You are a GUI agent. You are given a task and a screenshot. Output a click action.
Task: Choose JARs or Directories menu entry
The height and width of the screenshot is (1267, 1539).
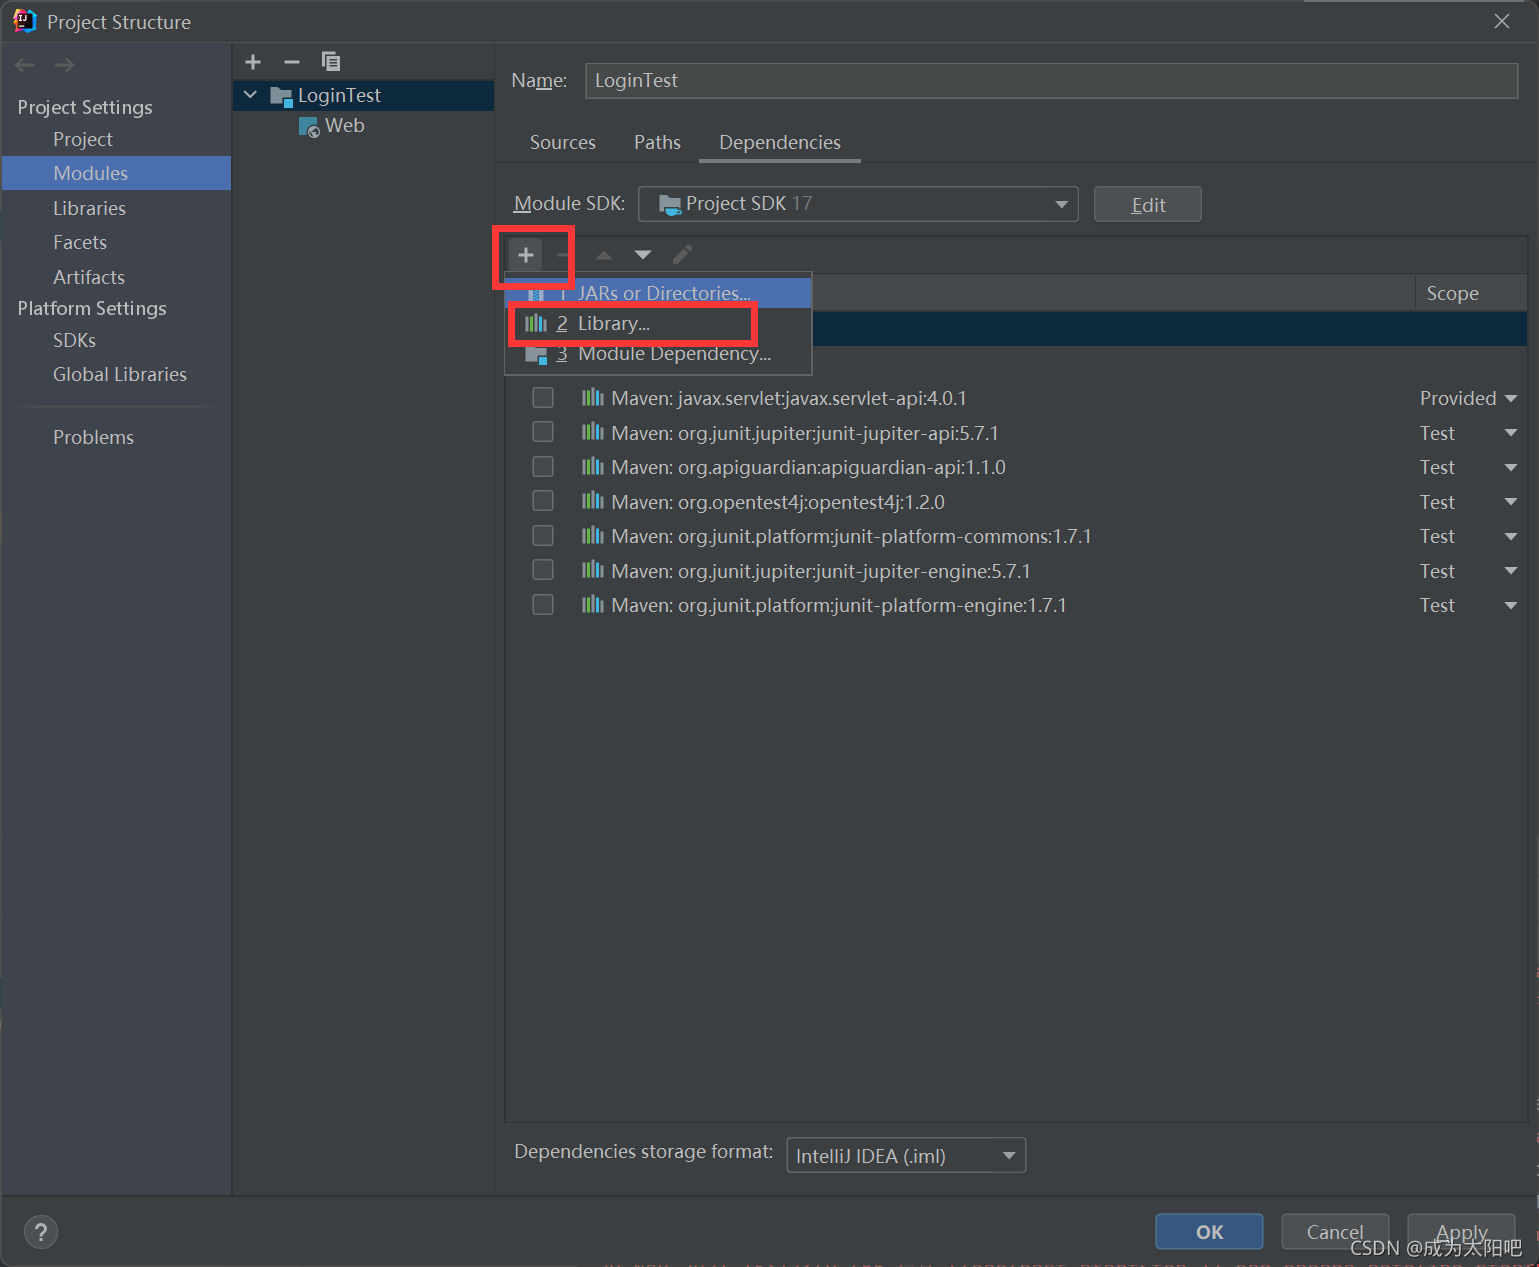[x=658, y=293]
